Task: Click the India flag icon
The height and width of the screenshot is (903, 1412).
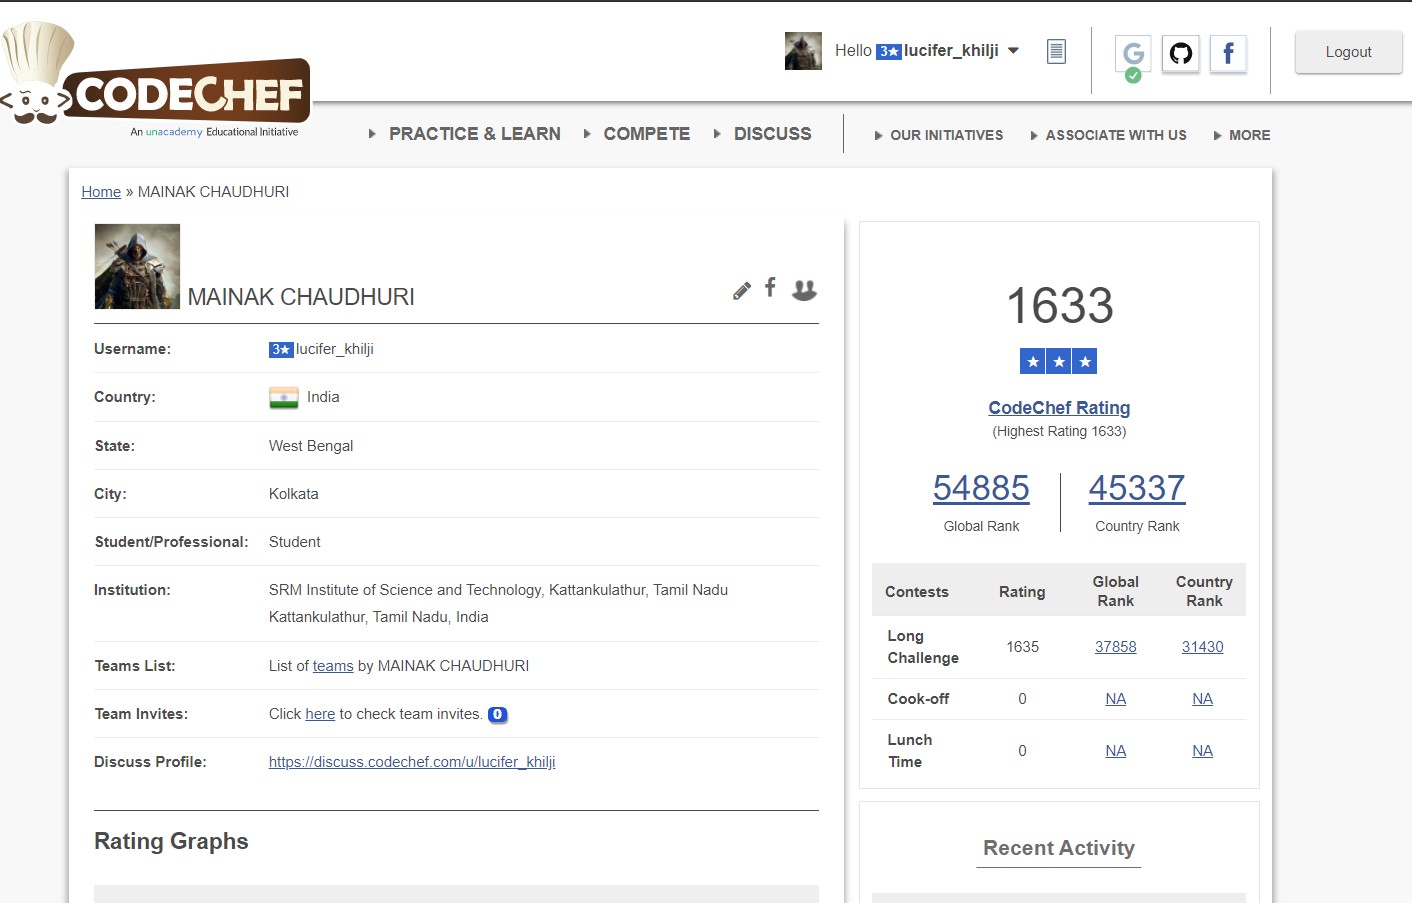Action: (284, 398)
